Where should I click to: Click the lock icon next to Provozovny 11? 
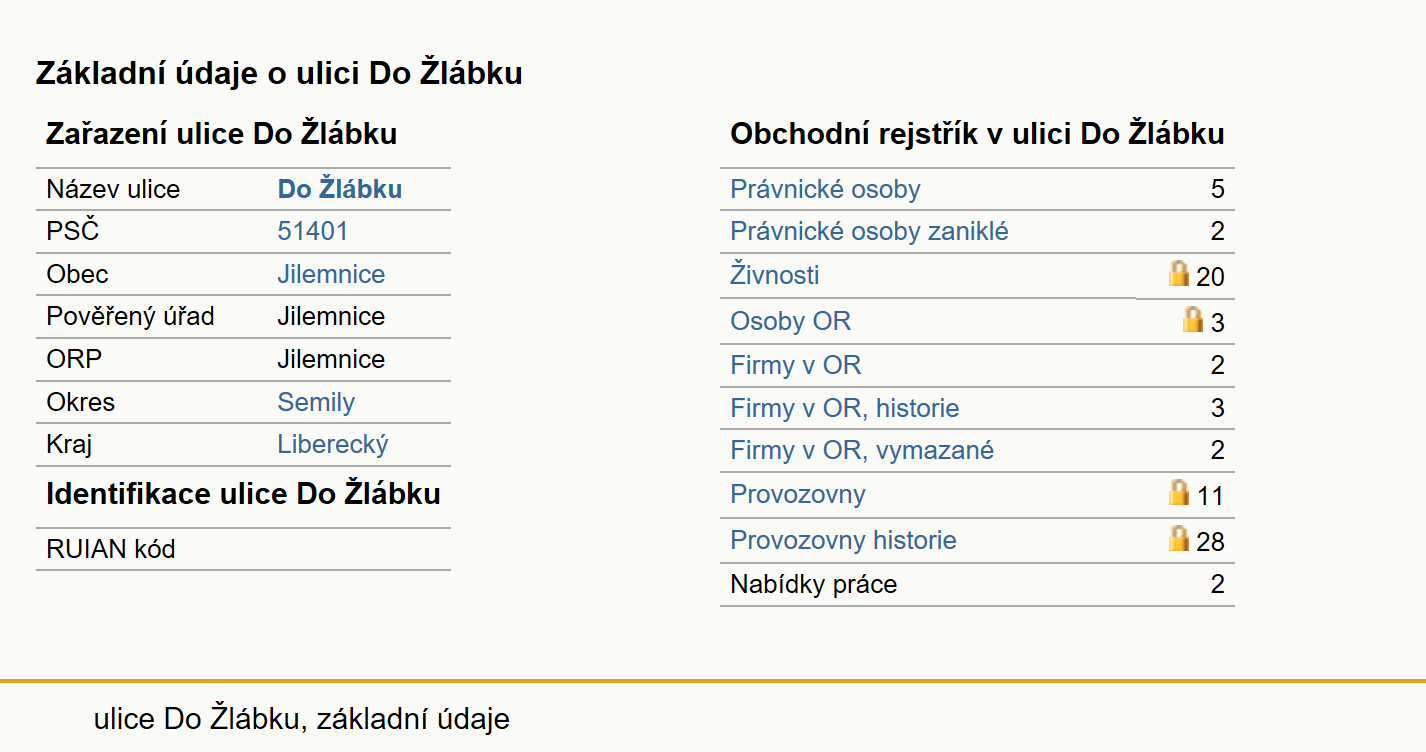pyautogui.click(x=1179, y=492)
